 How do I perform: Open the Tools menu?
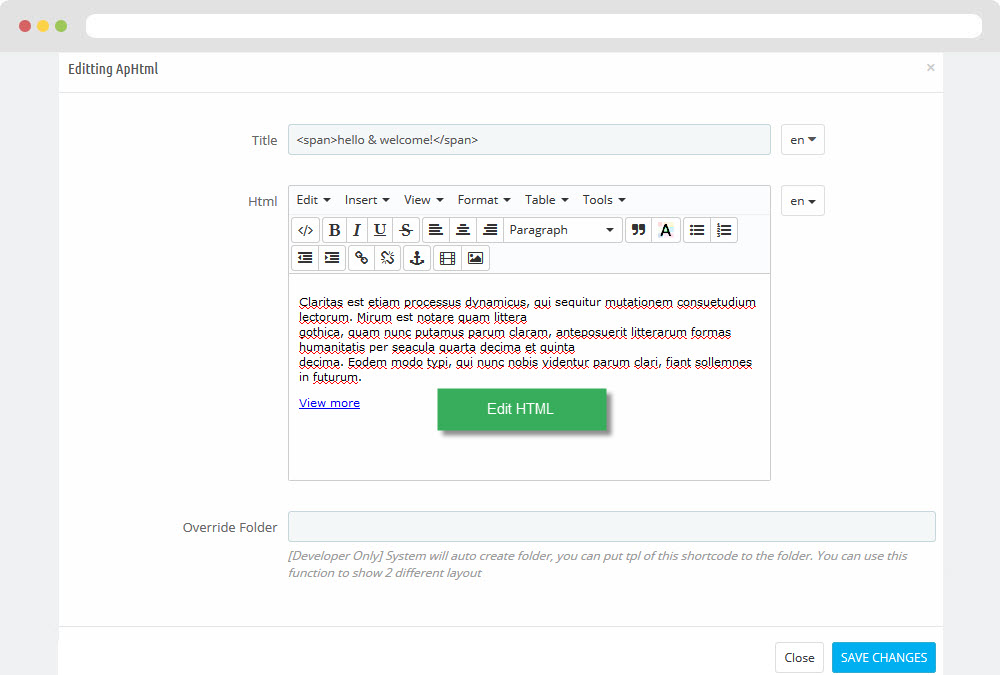(604, 200)
